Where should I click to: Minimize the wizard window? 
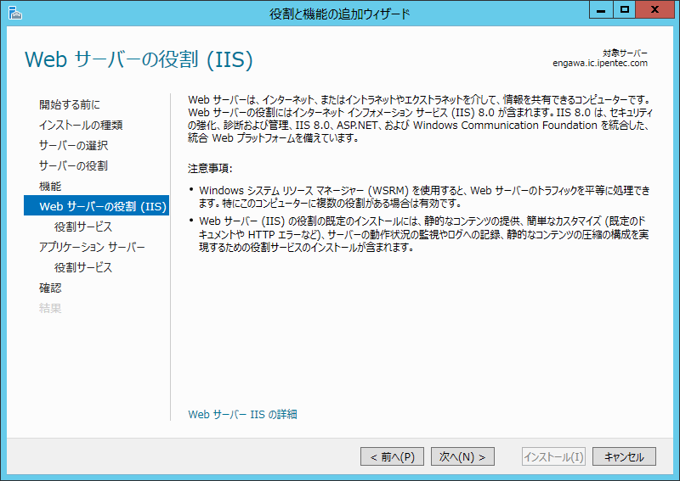click(x=601, y=10)
